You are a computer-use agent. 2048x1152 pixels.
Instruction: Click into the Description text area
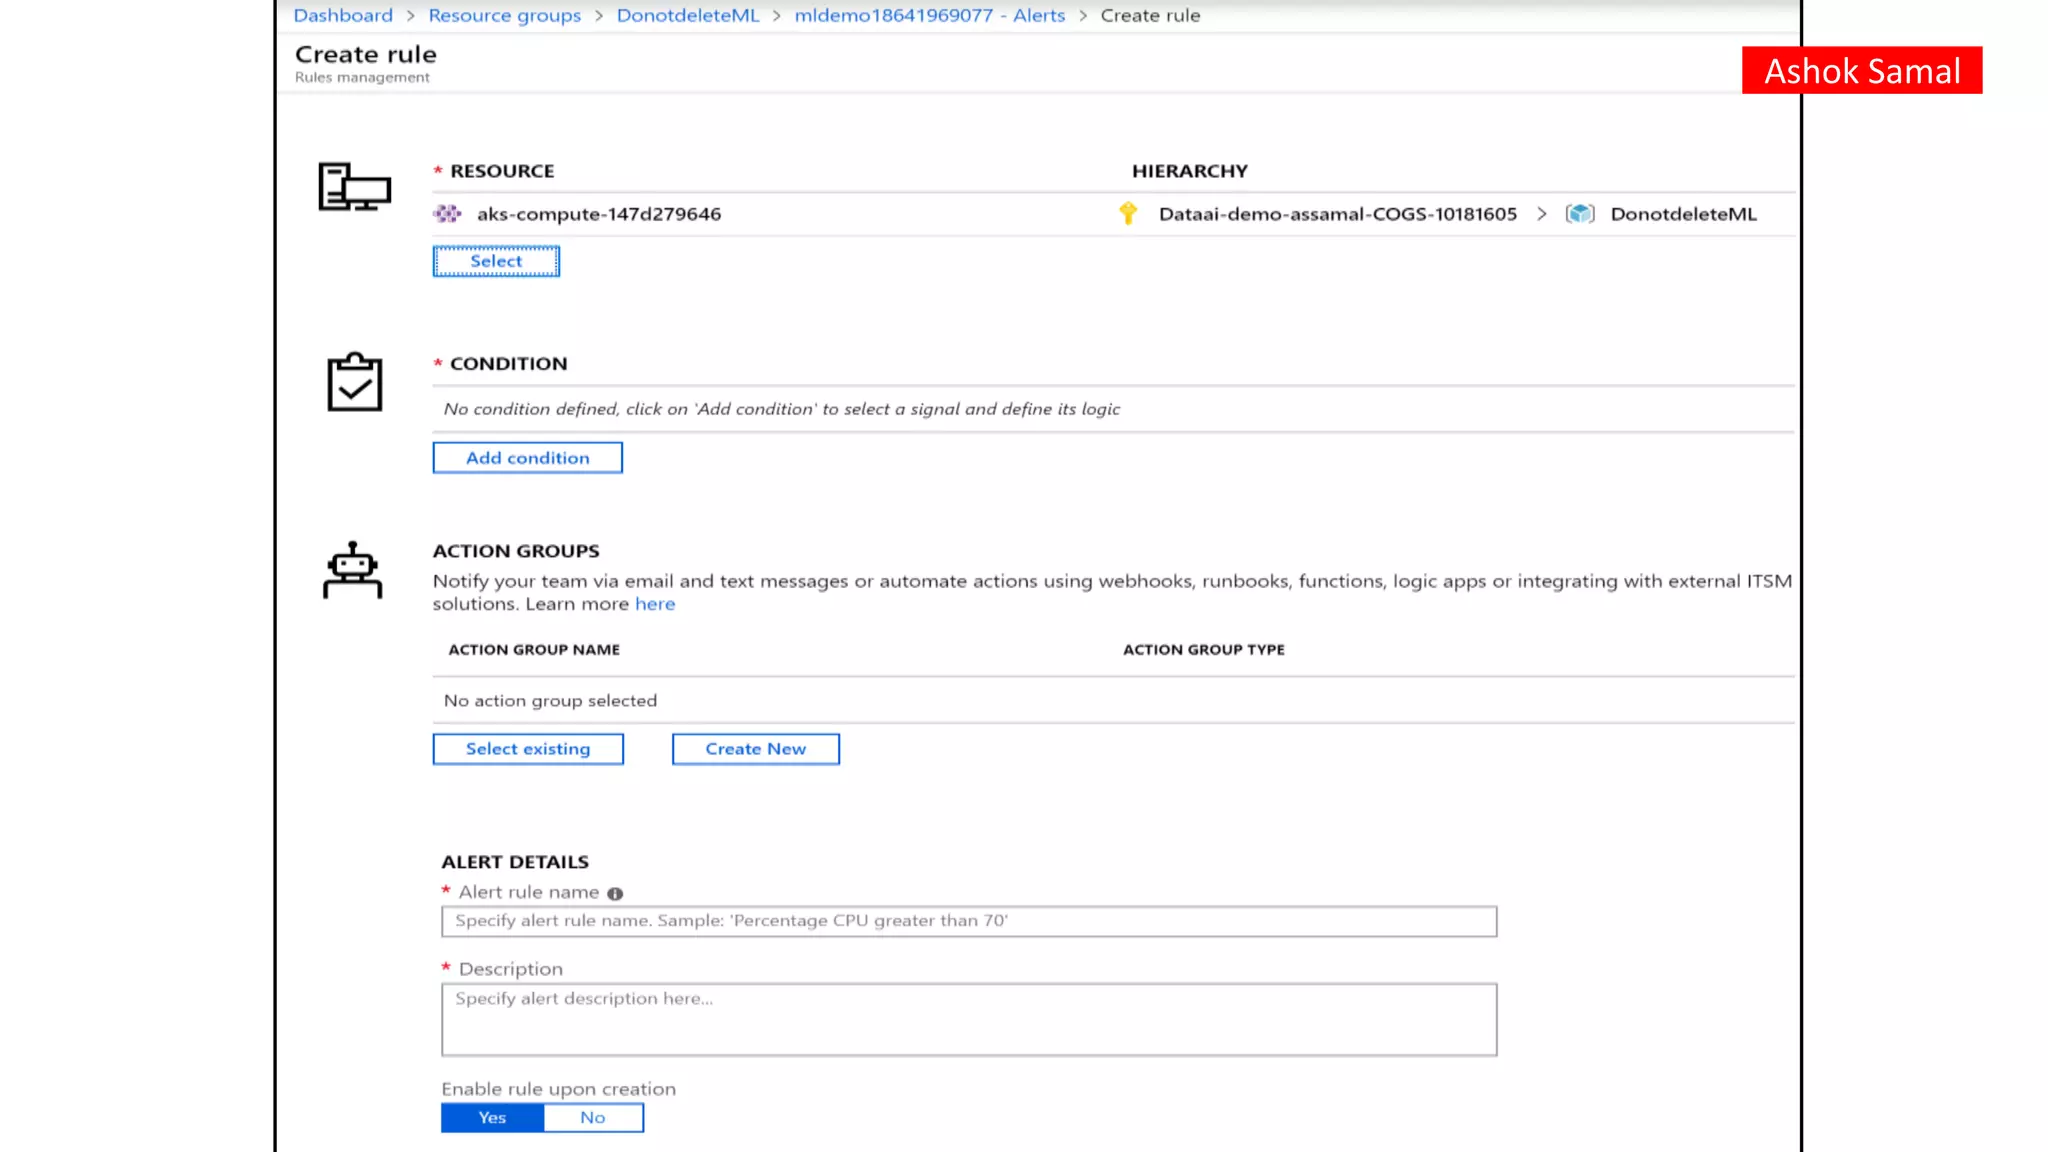(968, 1020)
